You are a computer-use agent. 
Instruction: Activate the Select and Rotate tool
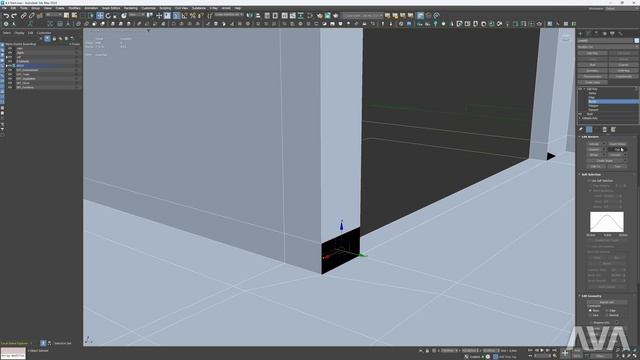(x=108, y=16)
